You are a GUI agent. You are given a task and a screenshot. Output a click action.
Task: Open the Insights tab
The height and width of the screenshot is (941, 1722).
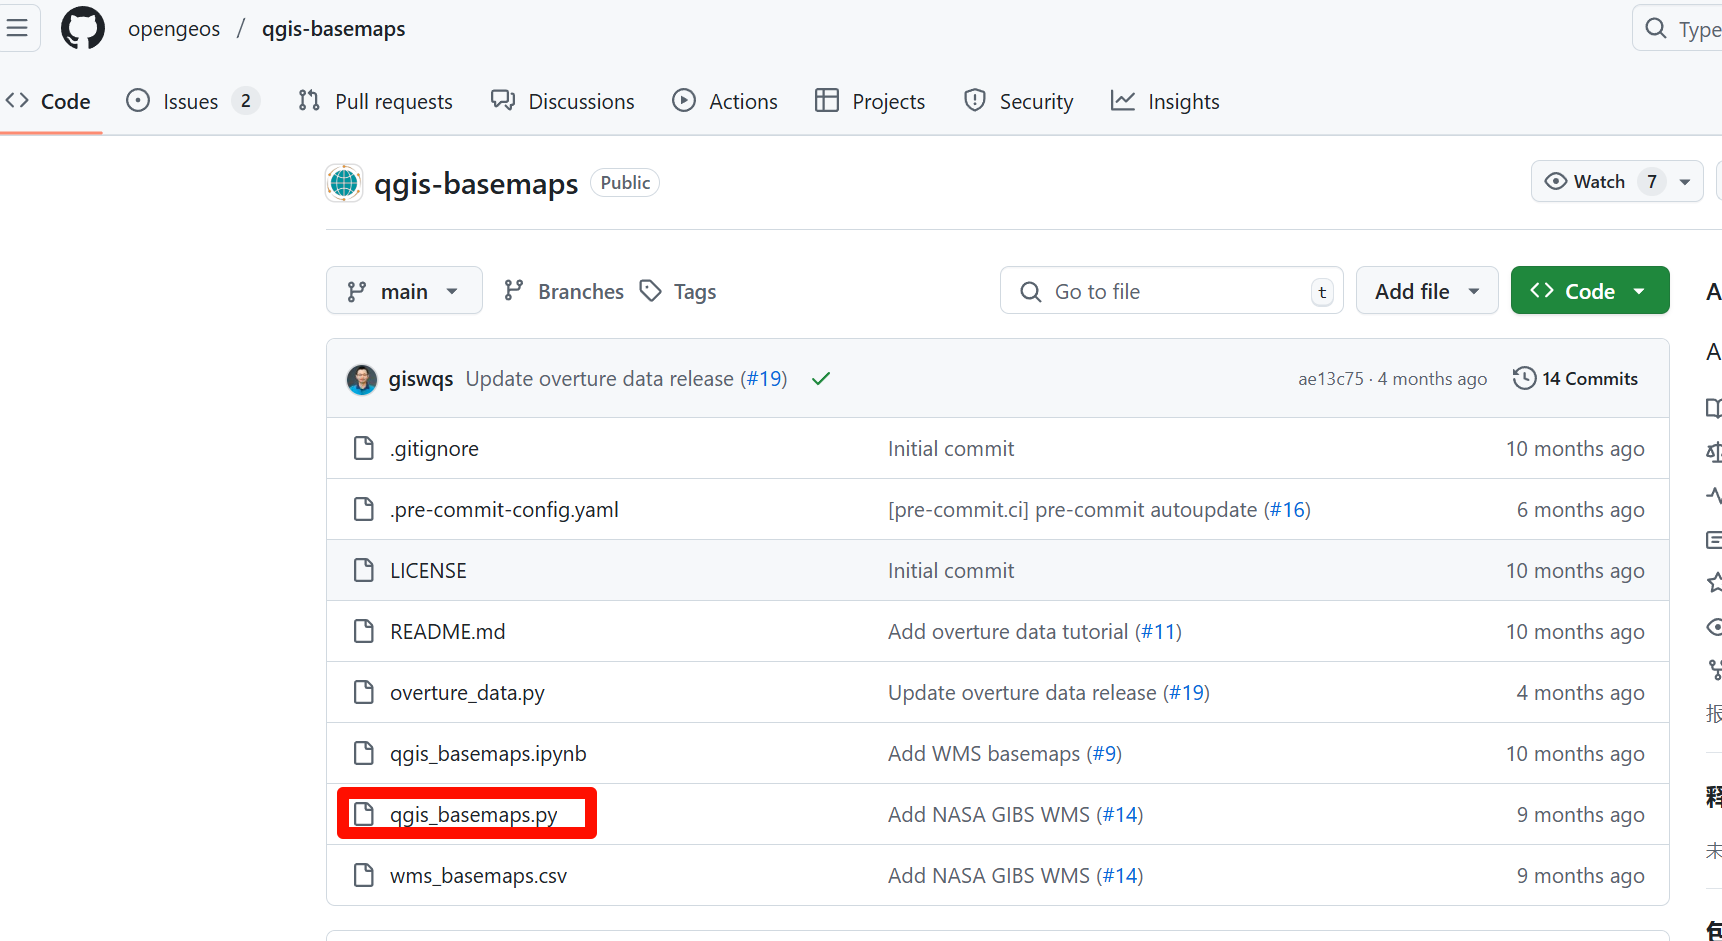coord(1165,101)
